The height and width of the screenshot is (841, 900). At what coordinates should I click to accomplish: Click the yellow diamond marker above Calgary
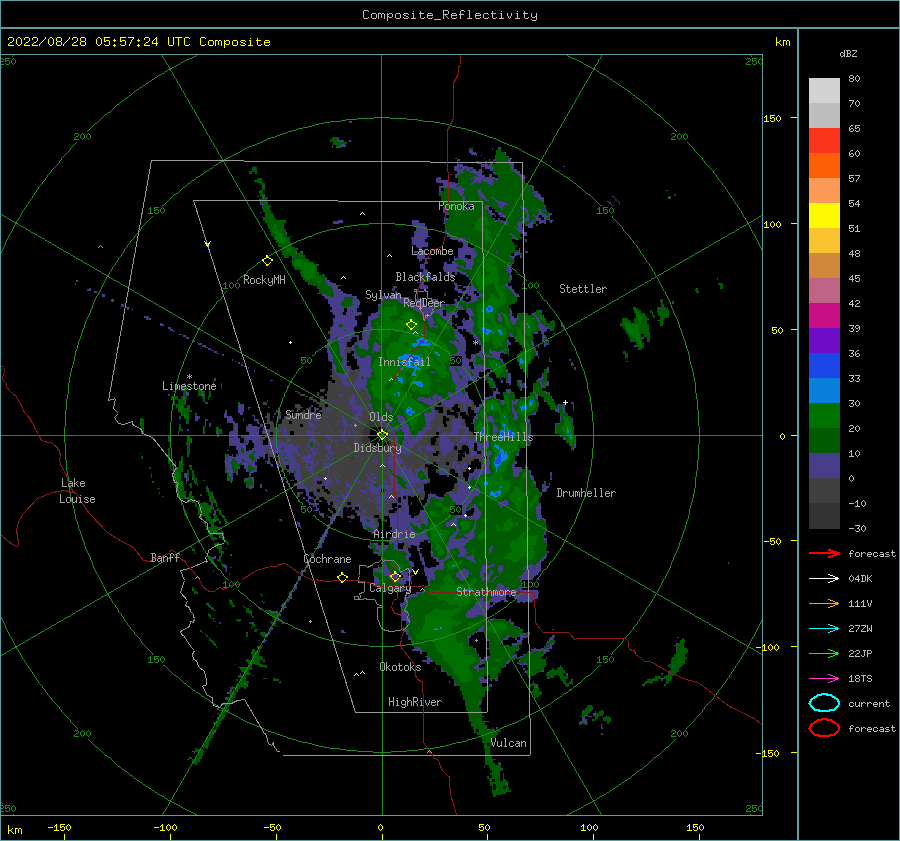395,576
